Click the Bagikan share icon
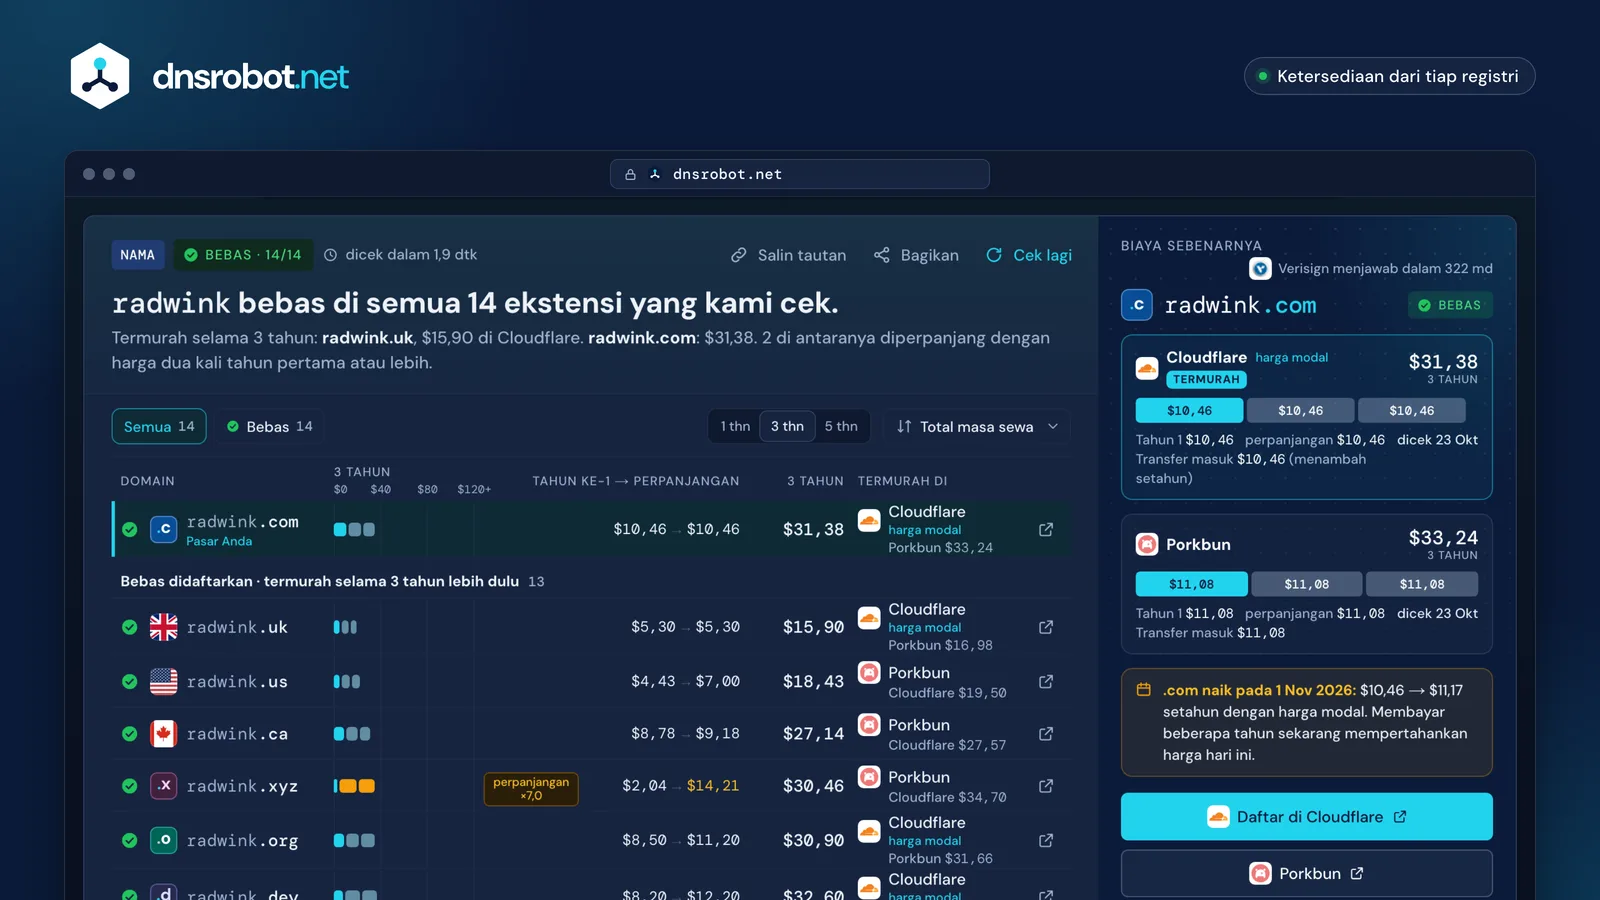The width and height of the screenshot is (1600, 900). pos(881,255)
